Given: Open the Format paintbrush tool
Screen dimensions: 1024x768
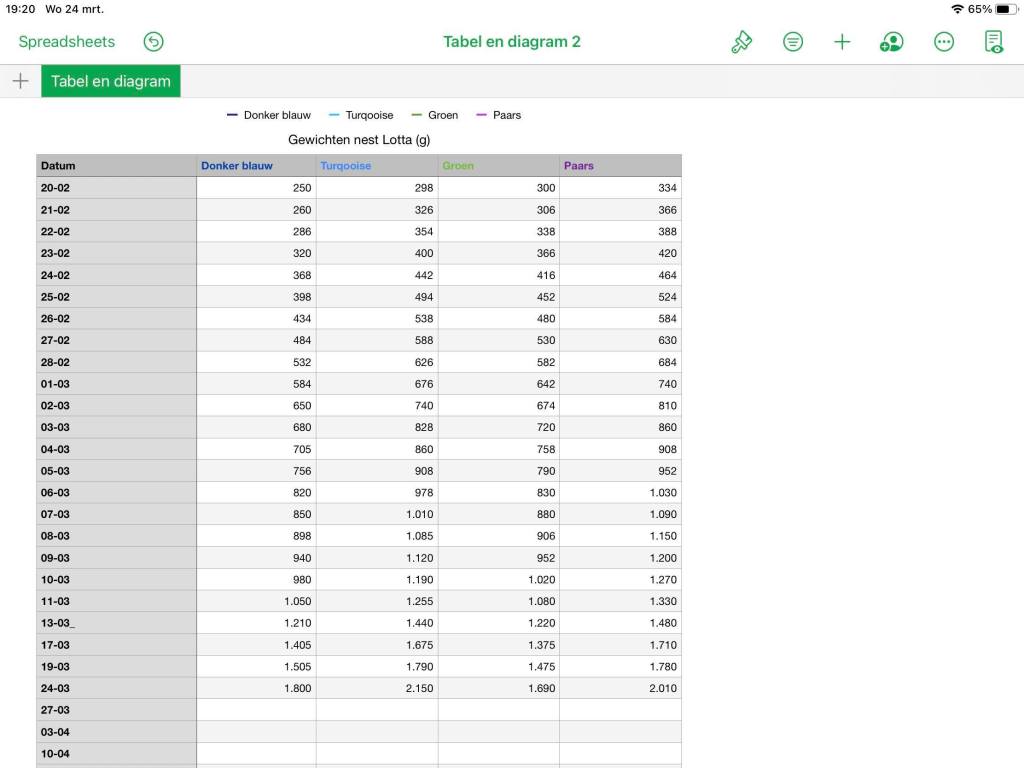Looking at the screenshot, I should (x=741, y=41).
